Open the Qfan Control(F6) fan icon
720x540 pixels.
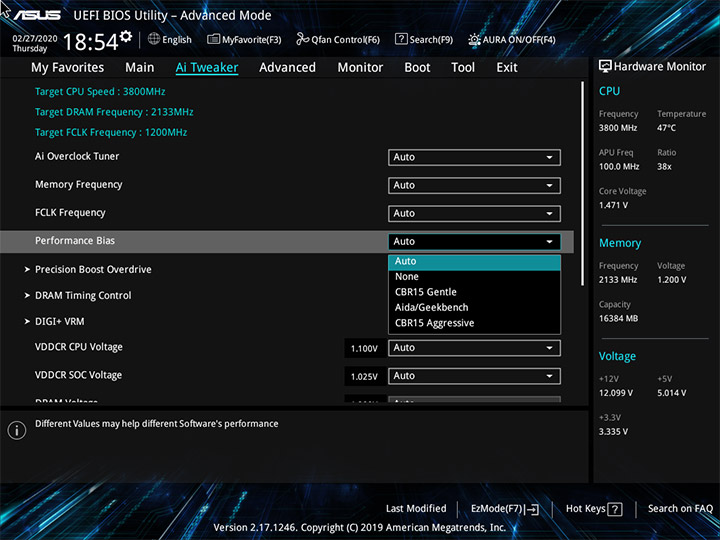(303, 39)
